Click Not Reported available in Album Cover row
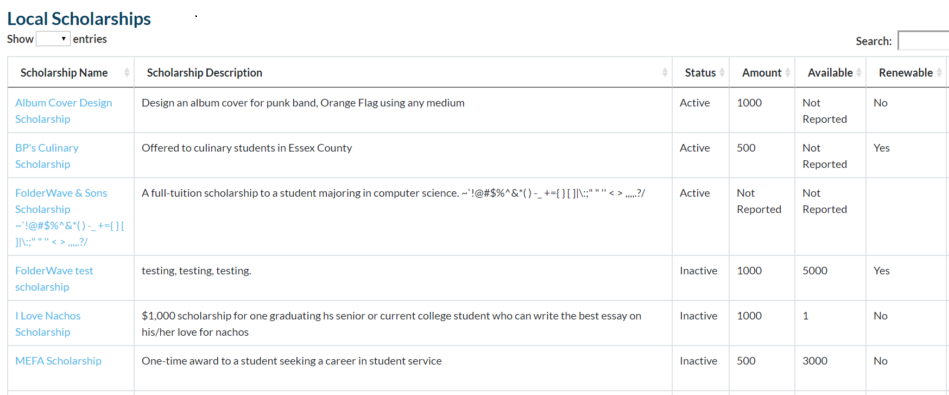949x395 pixels. [x=824, y=111]
